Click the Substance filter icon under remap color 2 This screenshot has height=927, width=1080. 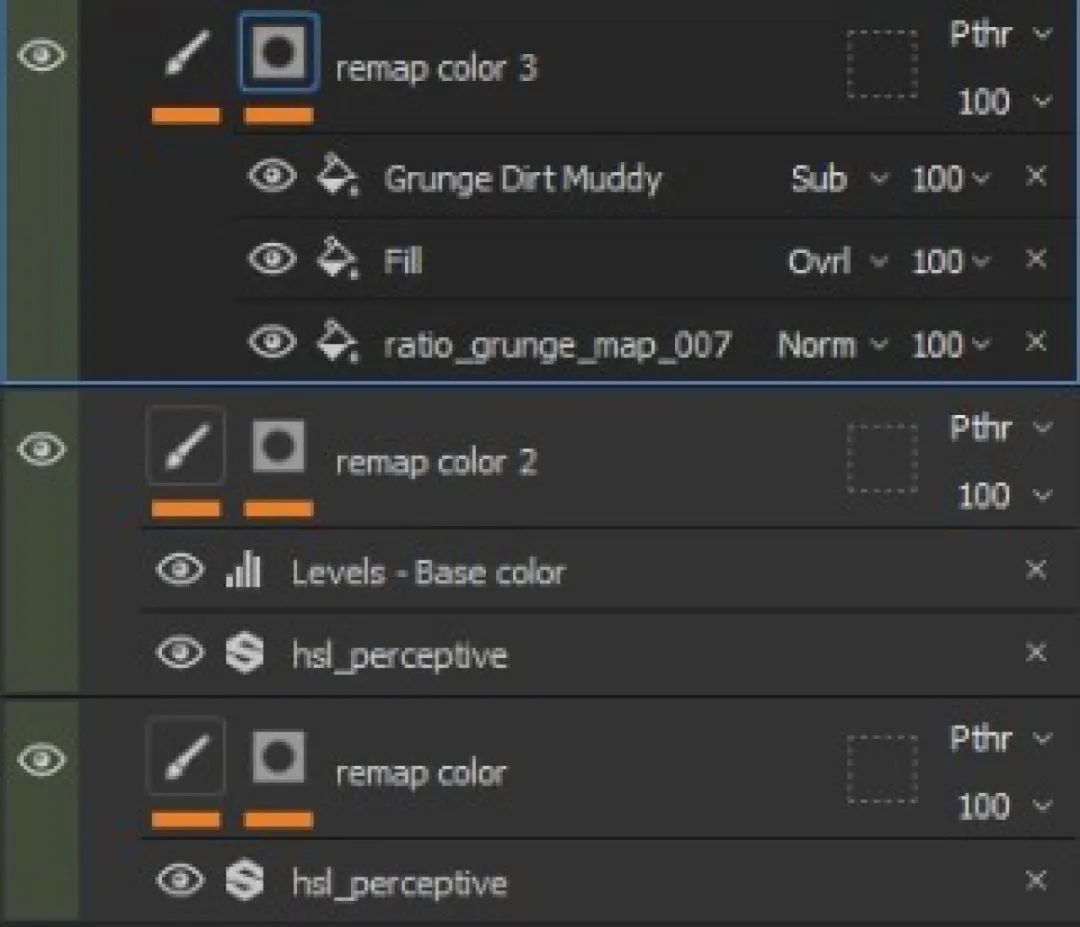click(x=245, y=655)
